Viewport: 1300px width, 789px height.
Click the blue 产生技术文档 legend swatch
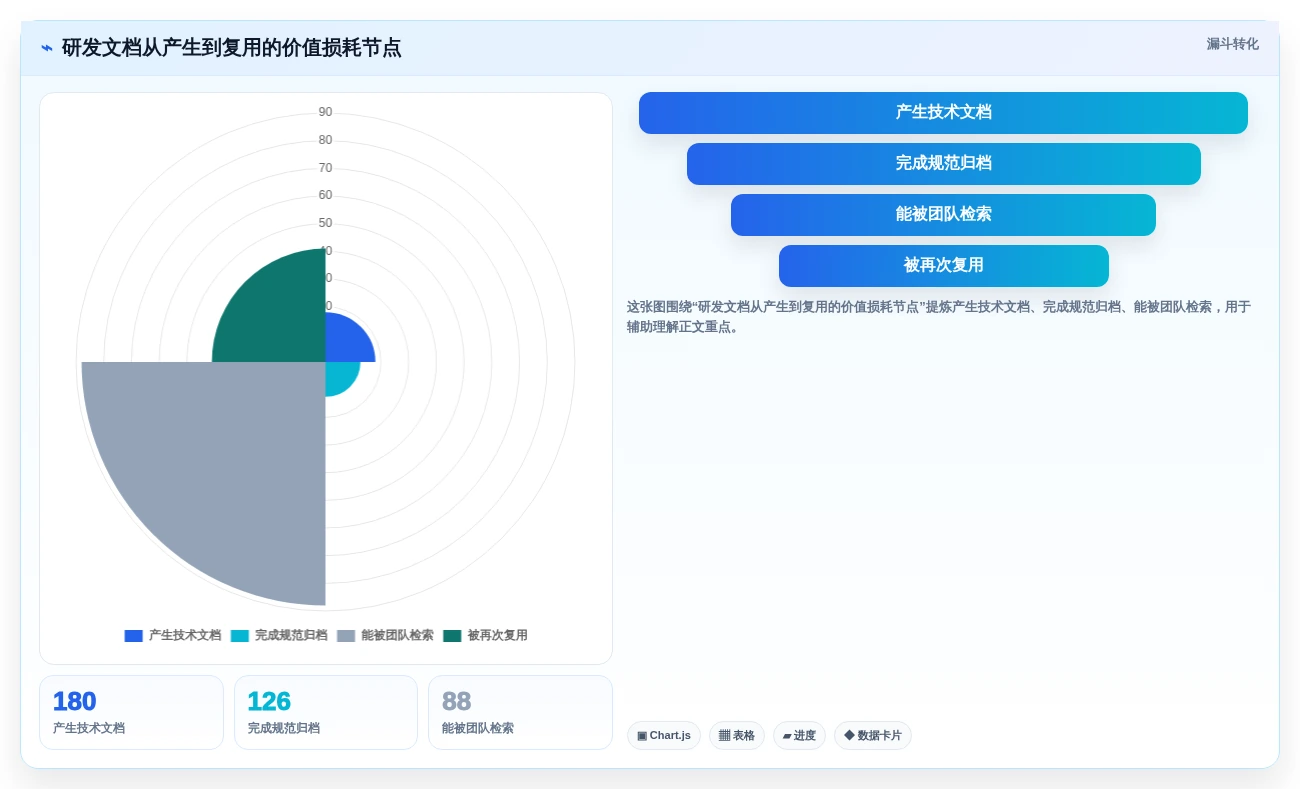point(134,636)
